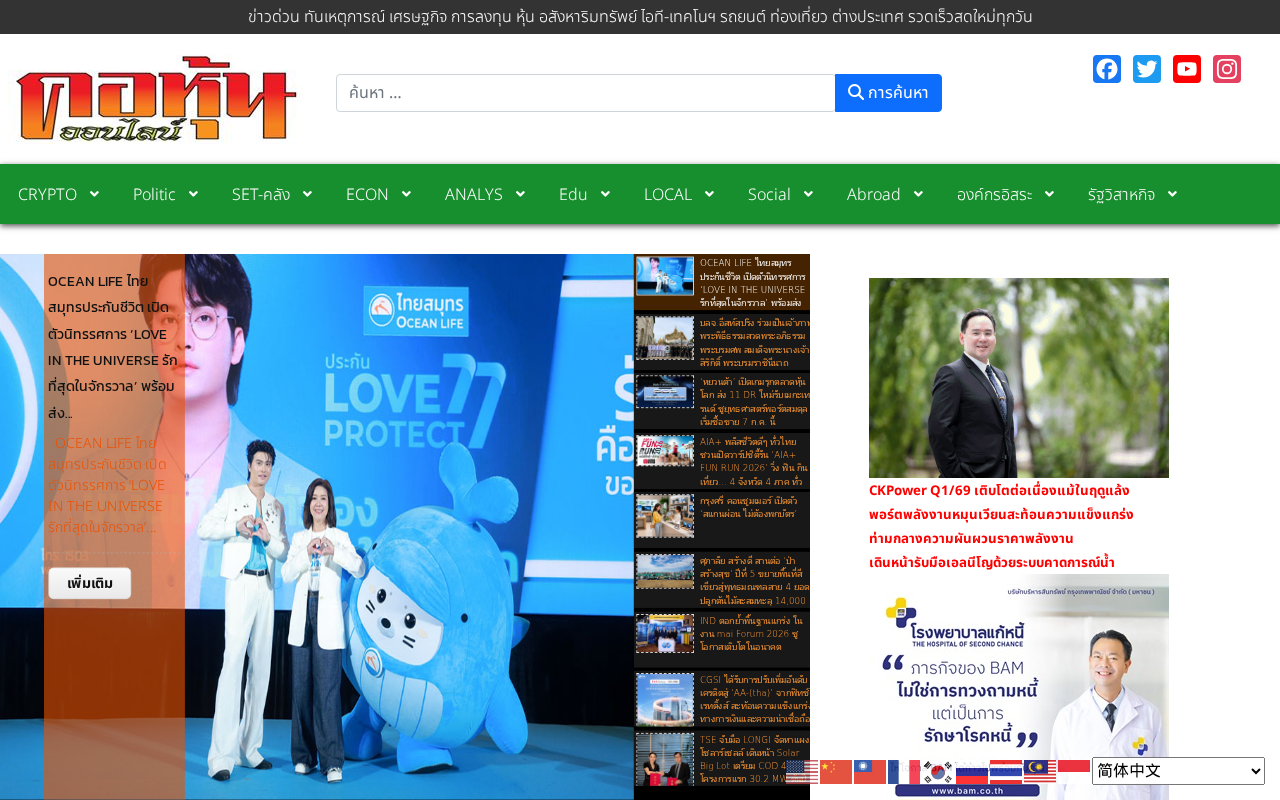Select the TSE LONGi story thumbnail
Screen dimensions: 1280x800
[665, 760]
